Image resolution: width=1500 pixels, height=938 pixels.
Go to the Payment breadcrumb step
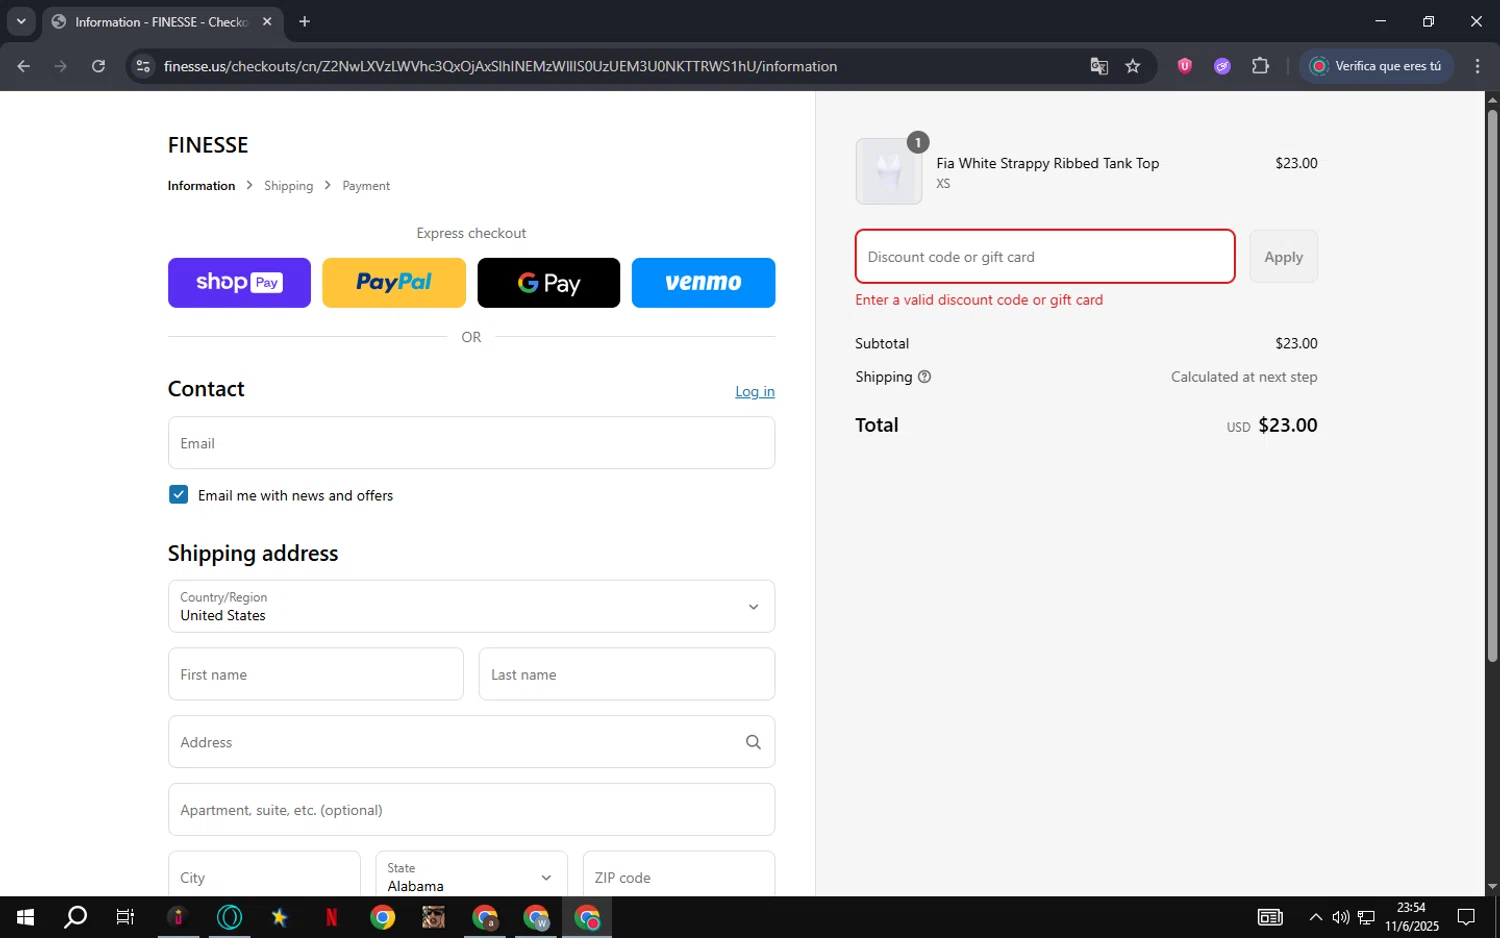(x=366, y=186)
